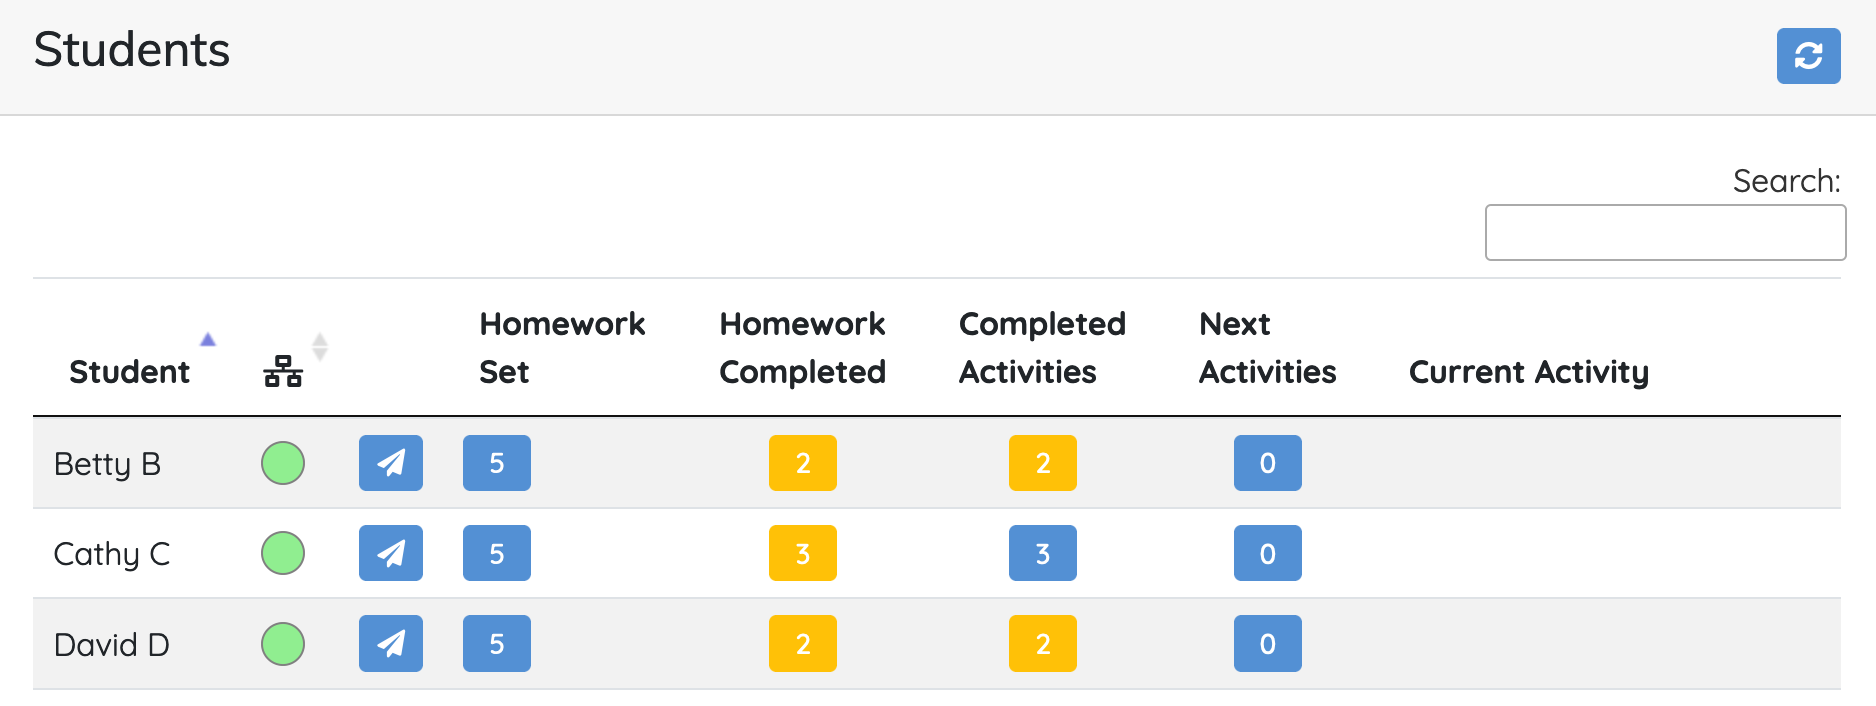Click the refresh students button
This screenshot has width=1876, height=706.
(1807, 56)
